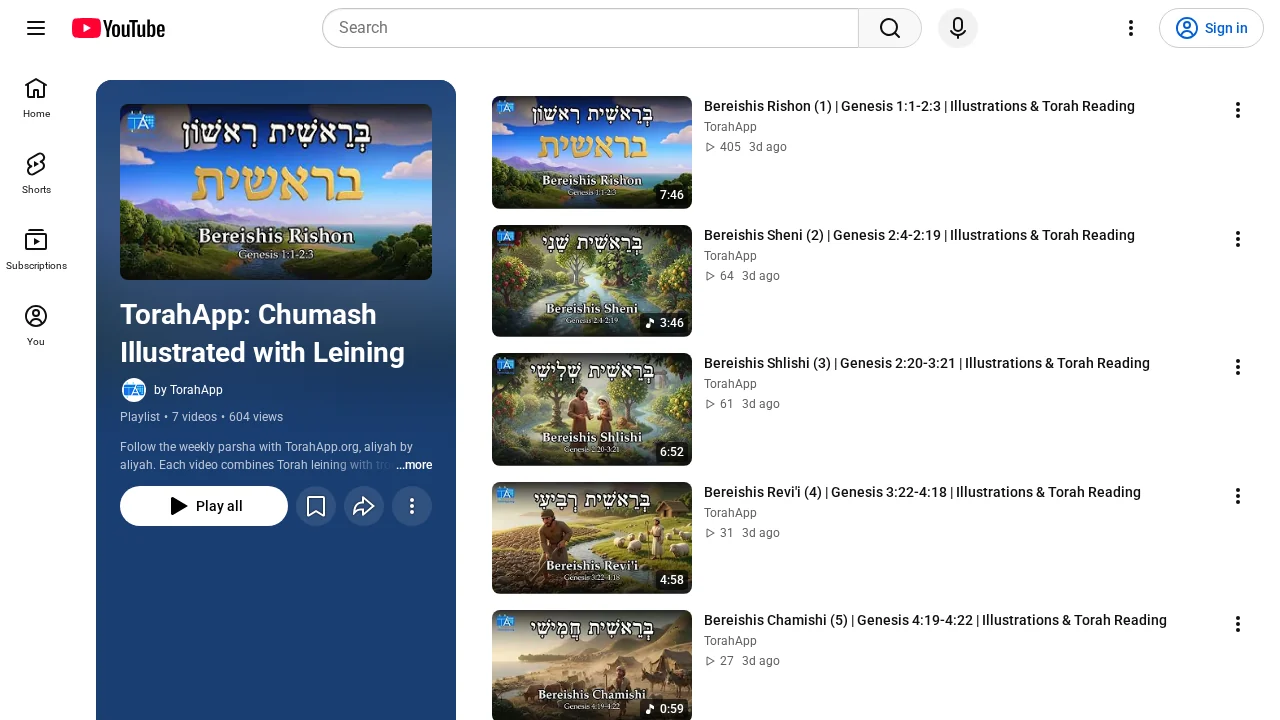The image size is (1280, 720).
Task: Open Bereishis Sheni (2) video thumbnail
Action: [x=592, y=281]
